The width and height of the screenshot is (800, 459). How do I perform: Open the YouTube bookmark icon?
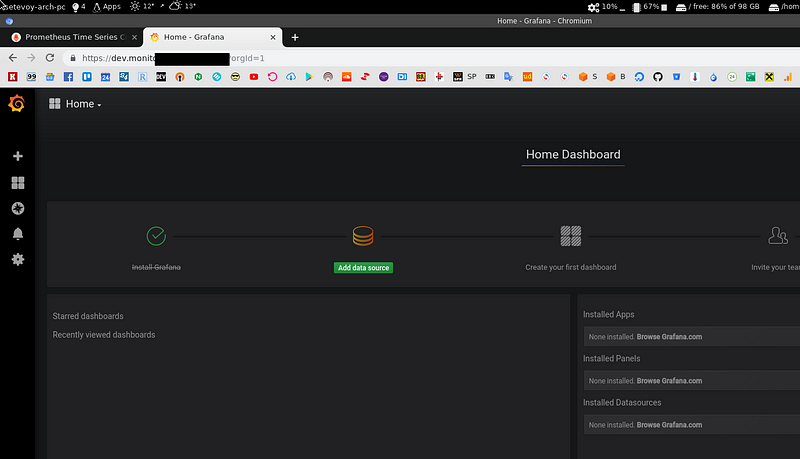pyautogui.click(x=254, y=76)
